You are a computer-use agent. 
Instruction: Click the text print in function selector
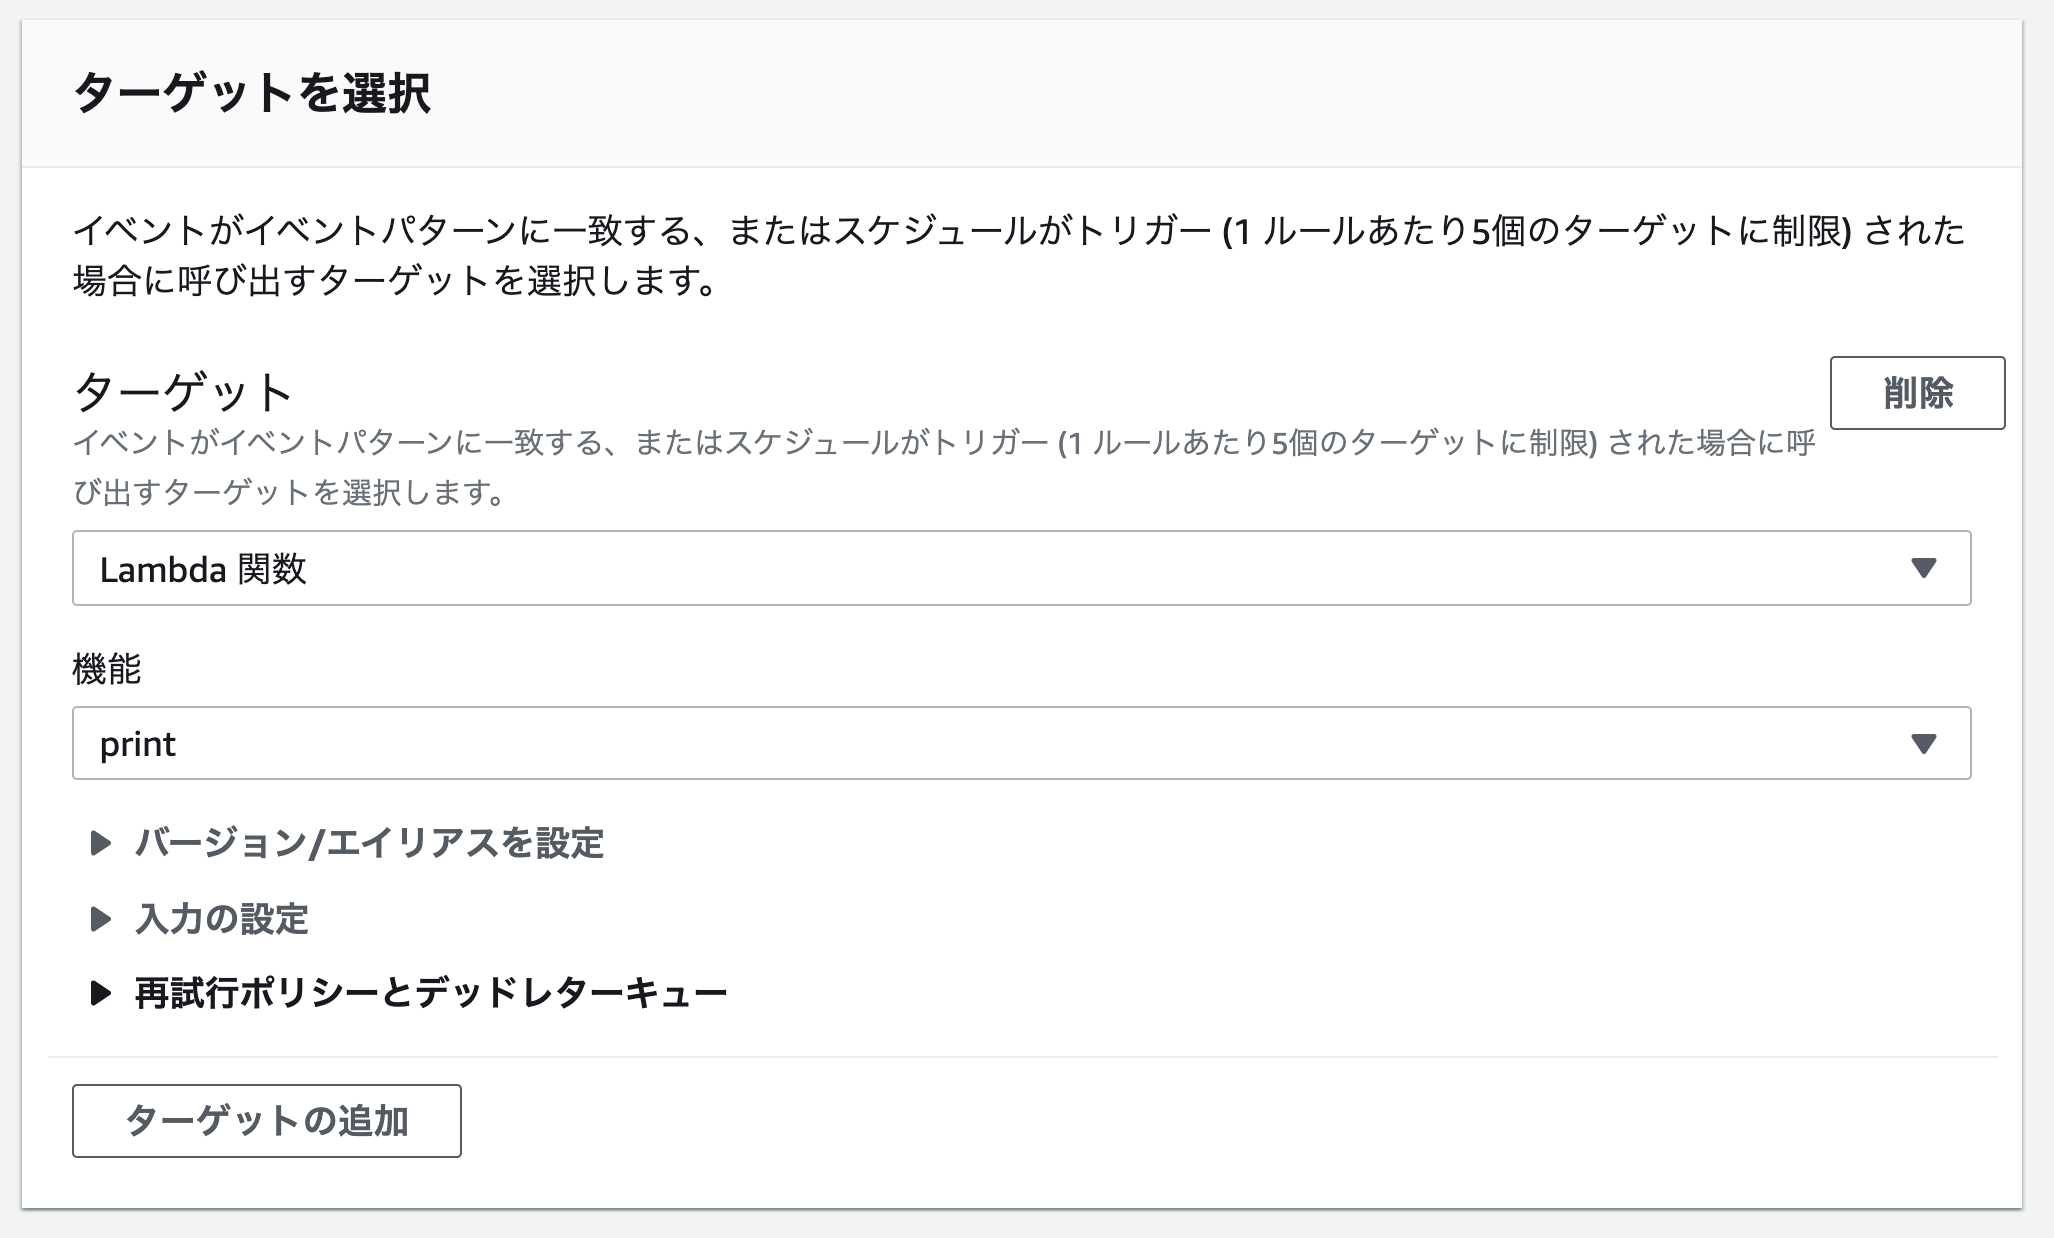[138, 744]
